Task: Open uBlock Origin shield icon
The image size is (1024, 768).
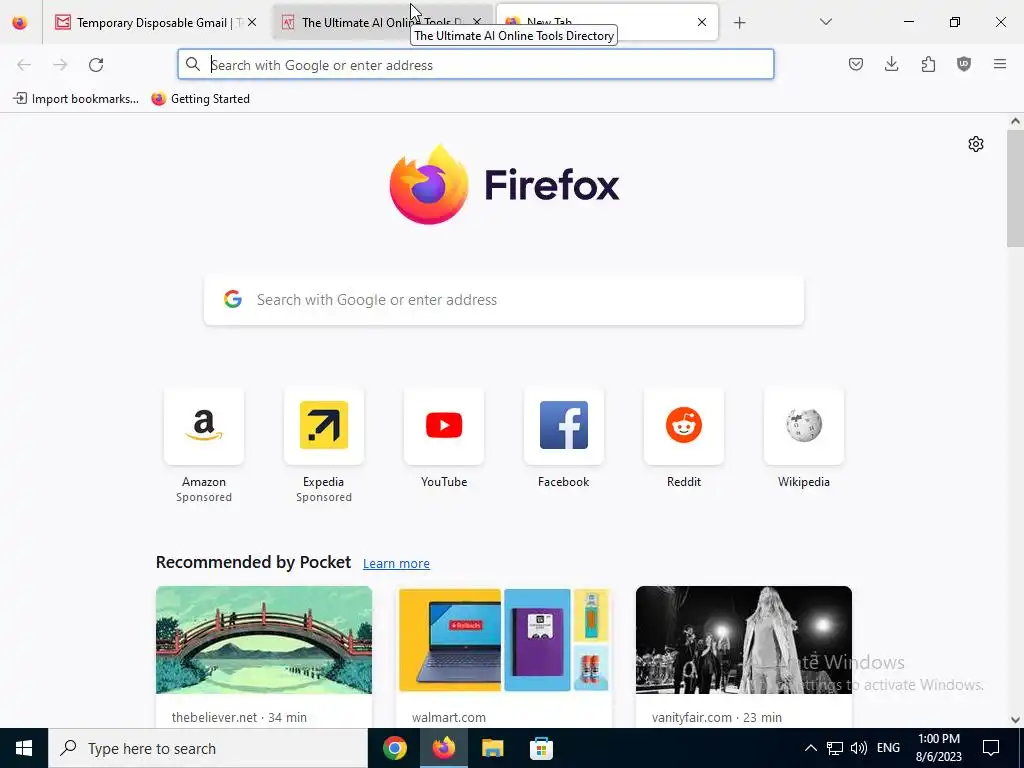Action: (x=964, y=64)
